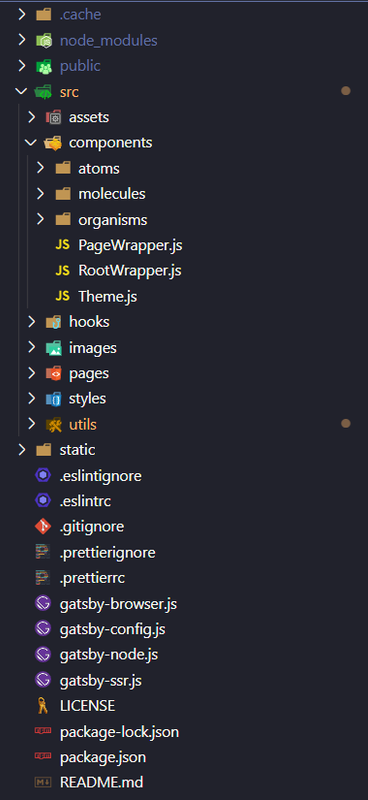
Task: Expand the images folder chevron
Action: pyautogui.click(x=32, y=348)
